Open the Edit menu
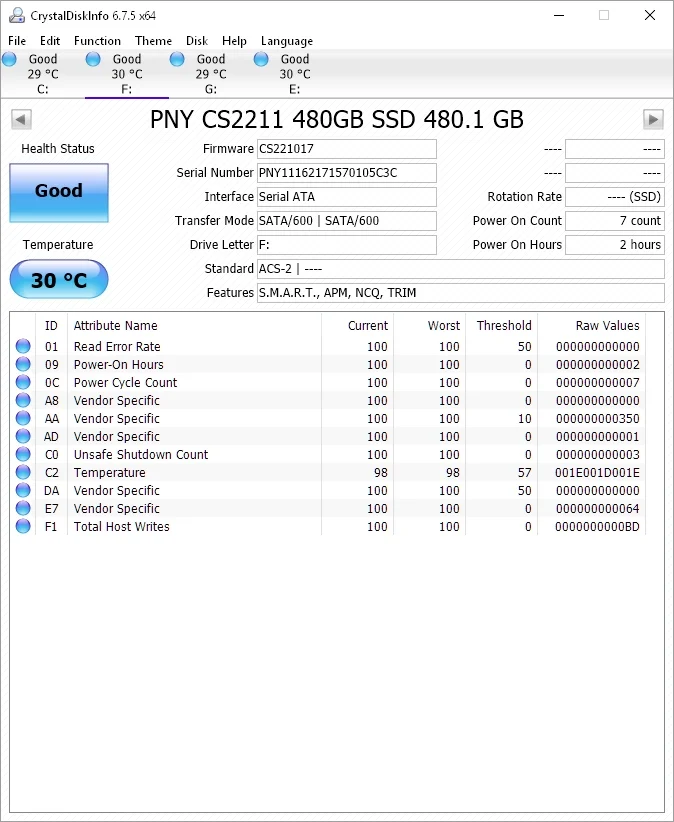674x822 pixels. [x=50, y=41]
